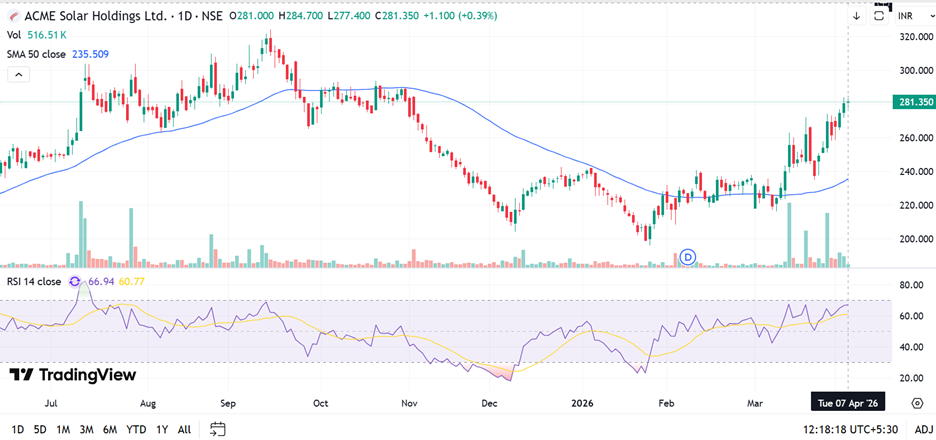The width and height of the screenshot is (936, 440).
Task: Click the RSI 14 close indicator label
Action: coord(35,282)
